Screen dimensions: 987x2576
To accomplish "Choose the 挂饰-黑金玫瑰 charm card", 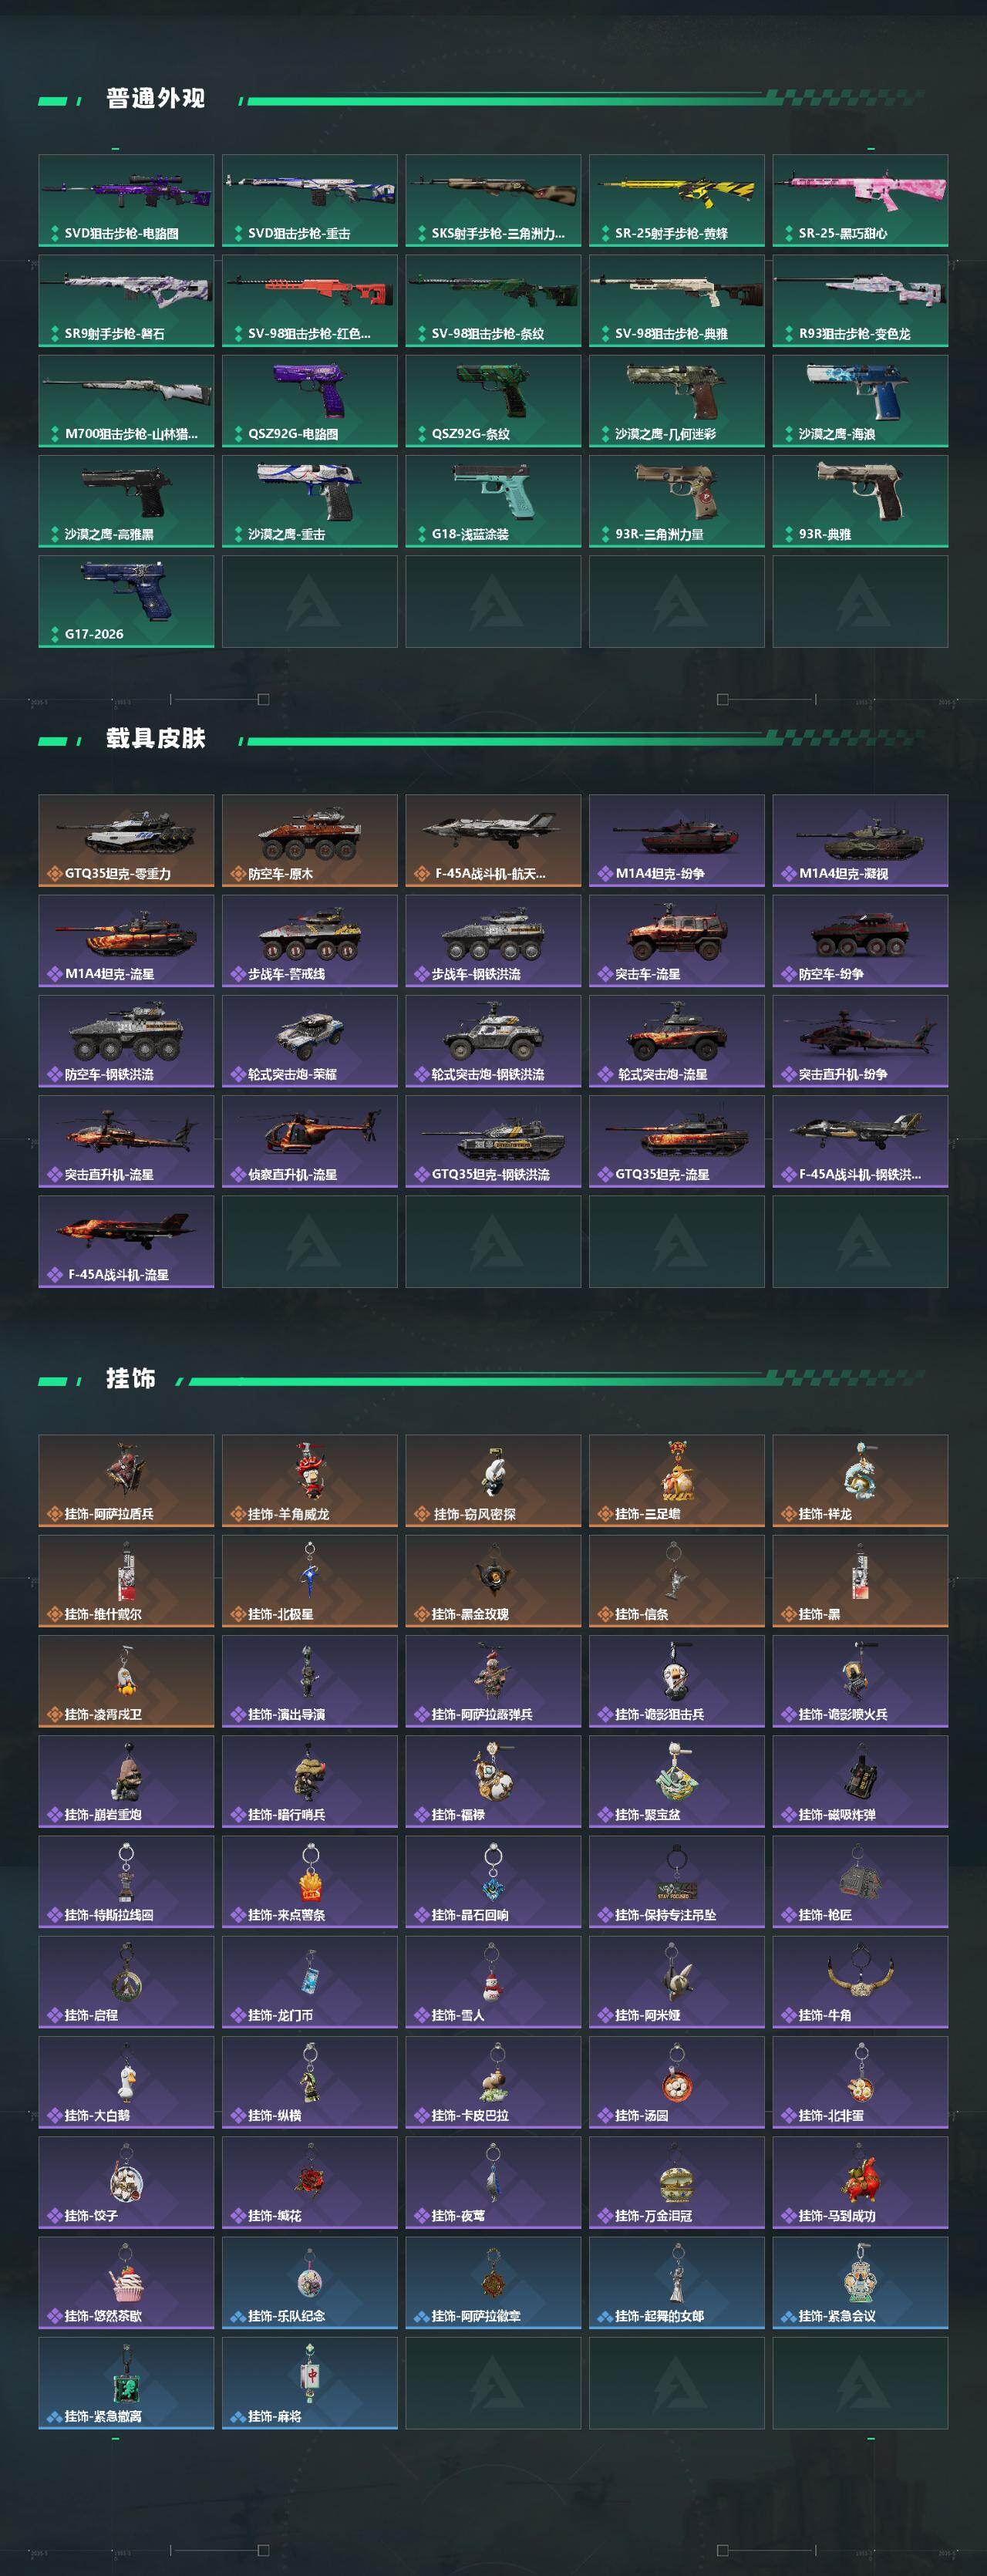I will pos(493,1581).
